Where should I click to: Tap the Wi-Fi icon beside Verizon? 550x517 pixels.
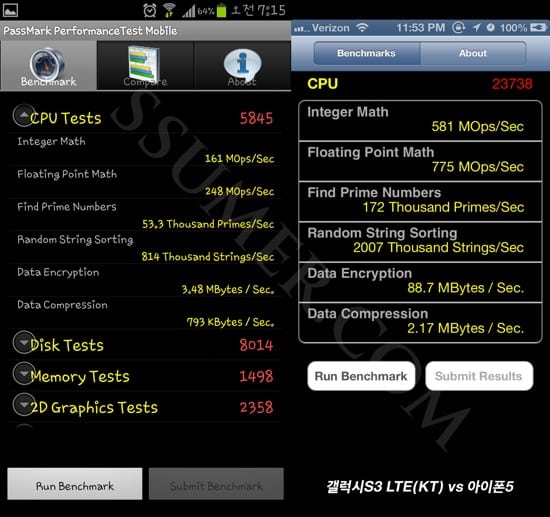(x=362, y=27)
